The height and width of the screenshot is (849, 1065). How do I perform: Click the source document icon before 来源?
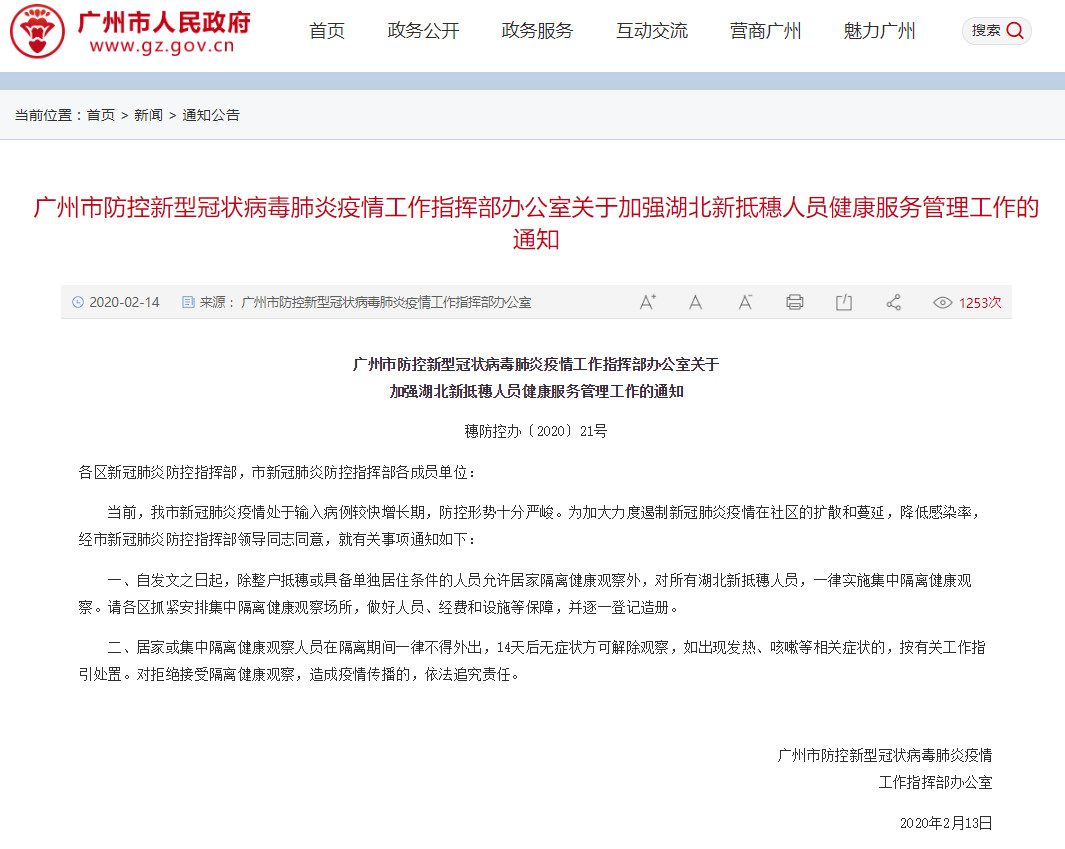[x=188, y=302]
